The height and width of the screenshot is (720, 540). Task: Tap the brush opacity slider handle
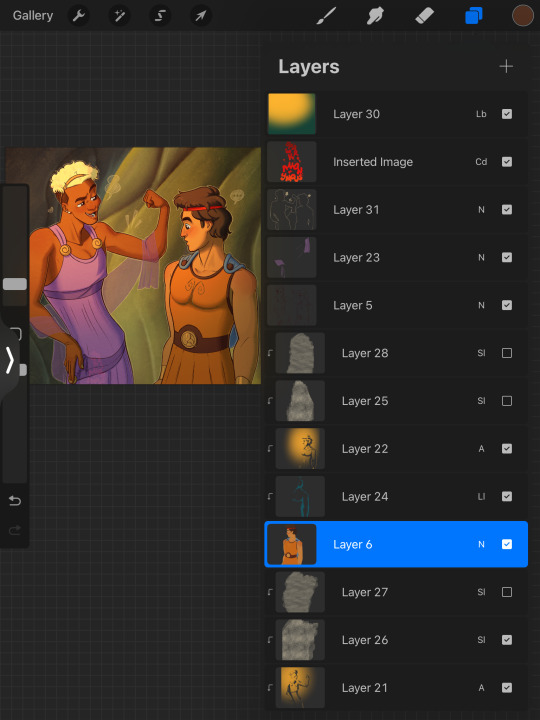22,370
